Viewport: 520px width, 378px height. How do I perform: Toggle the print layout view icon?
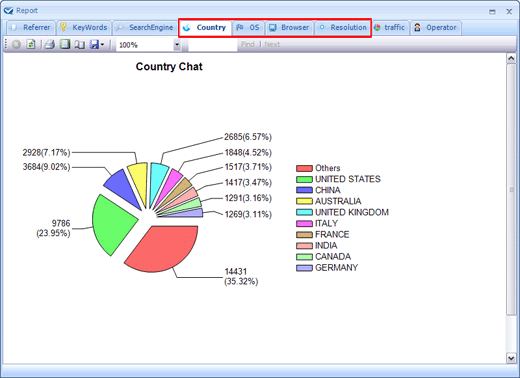(65, 44)
